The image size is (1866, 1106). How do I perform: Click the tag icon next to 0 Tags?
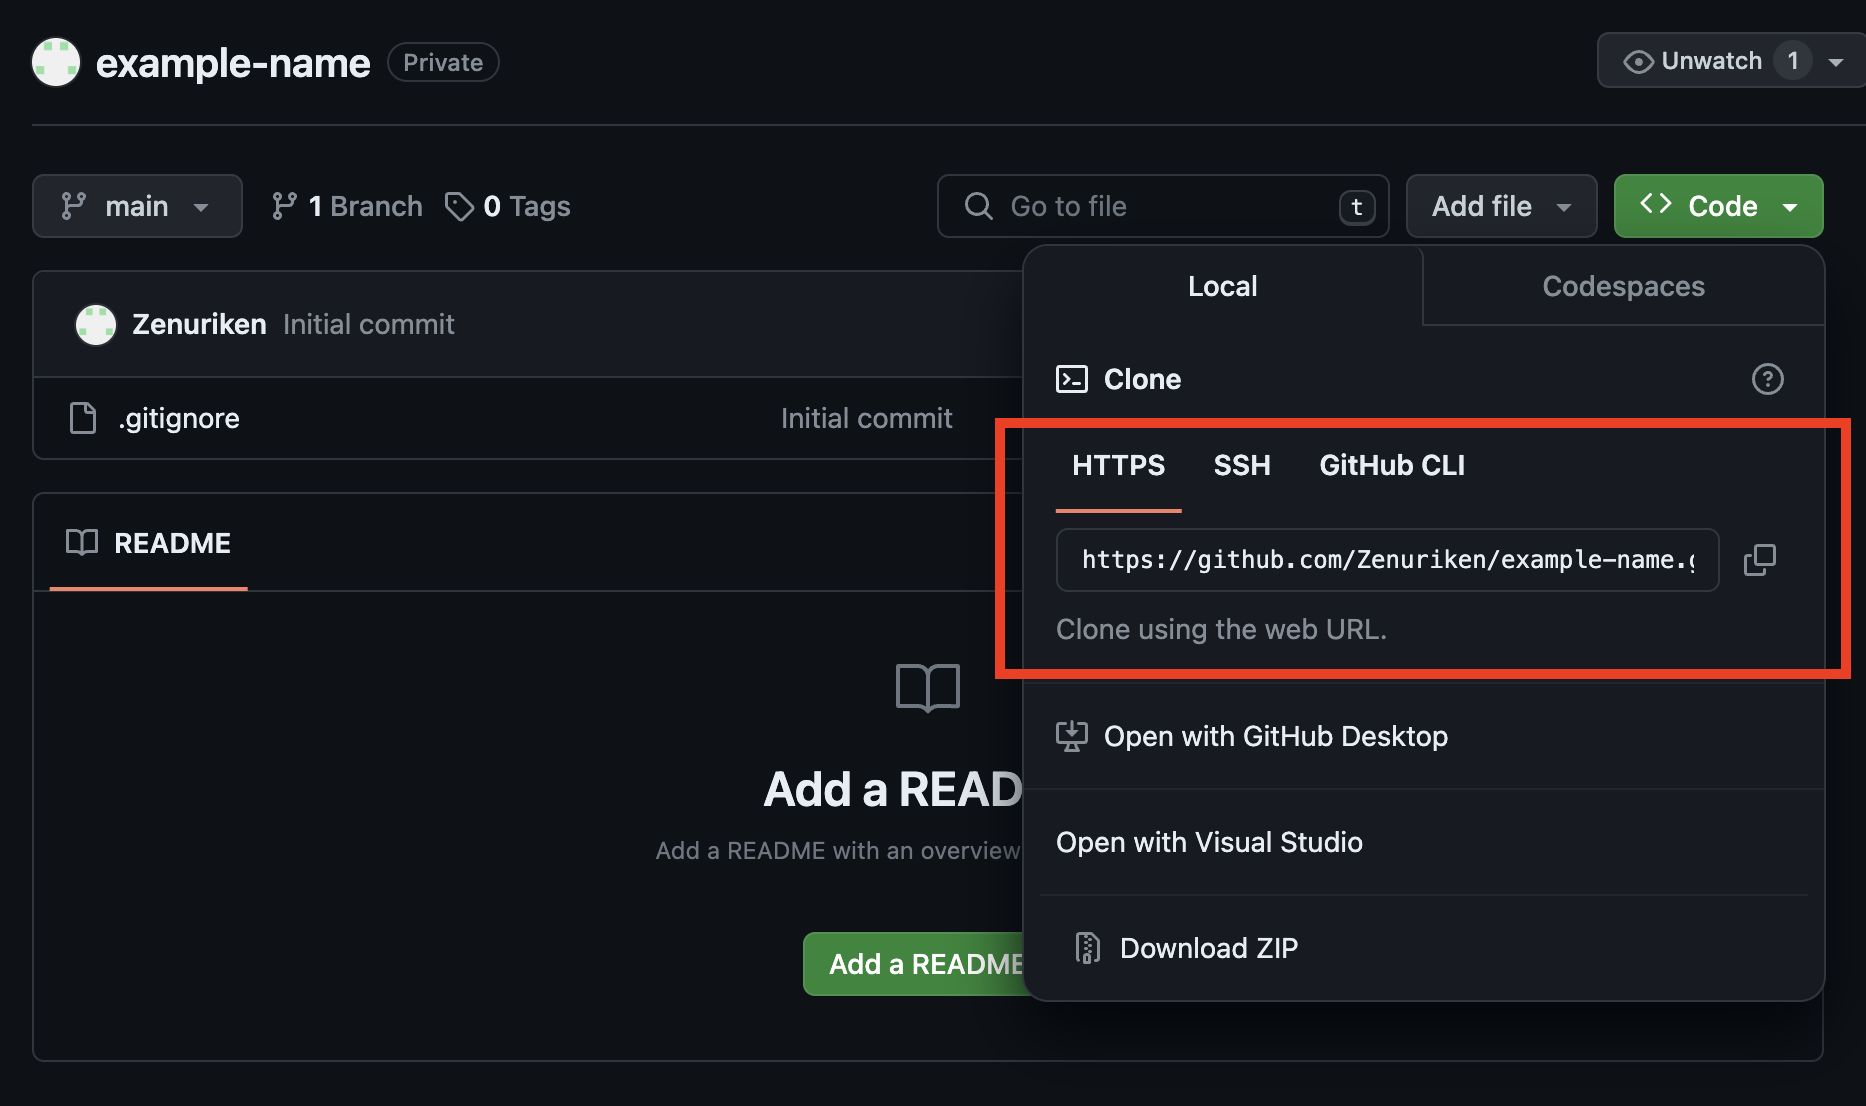pos(459,206)
